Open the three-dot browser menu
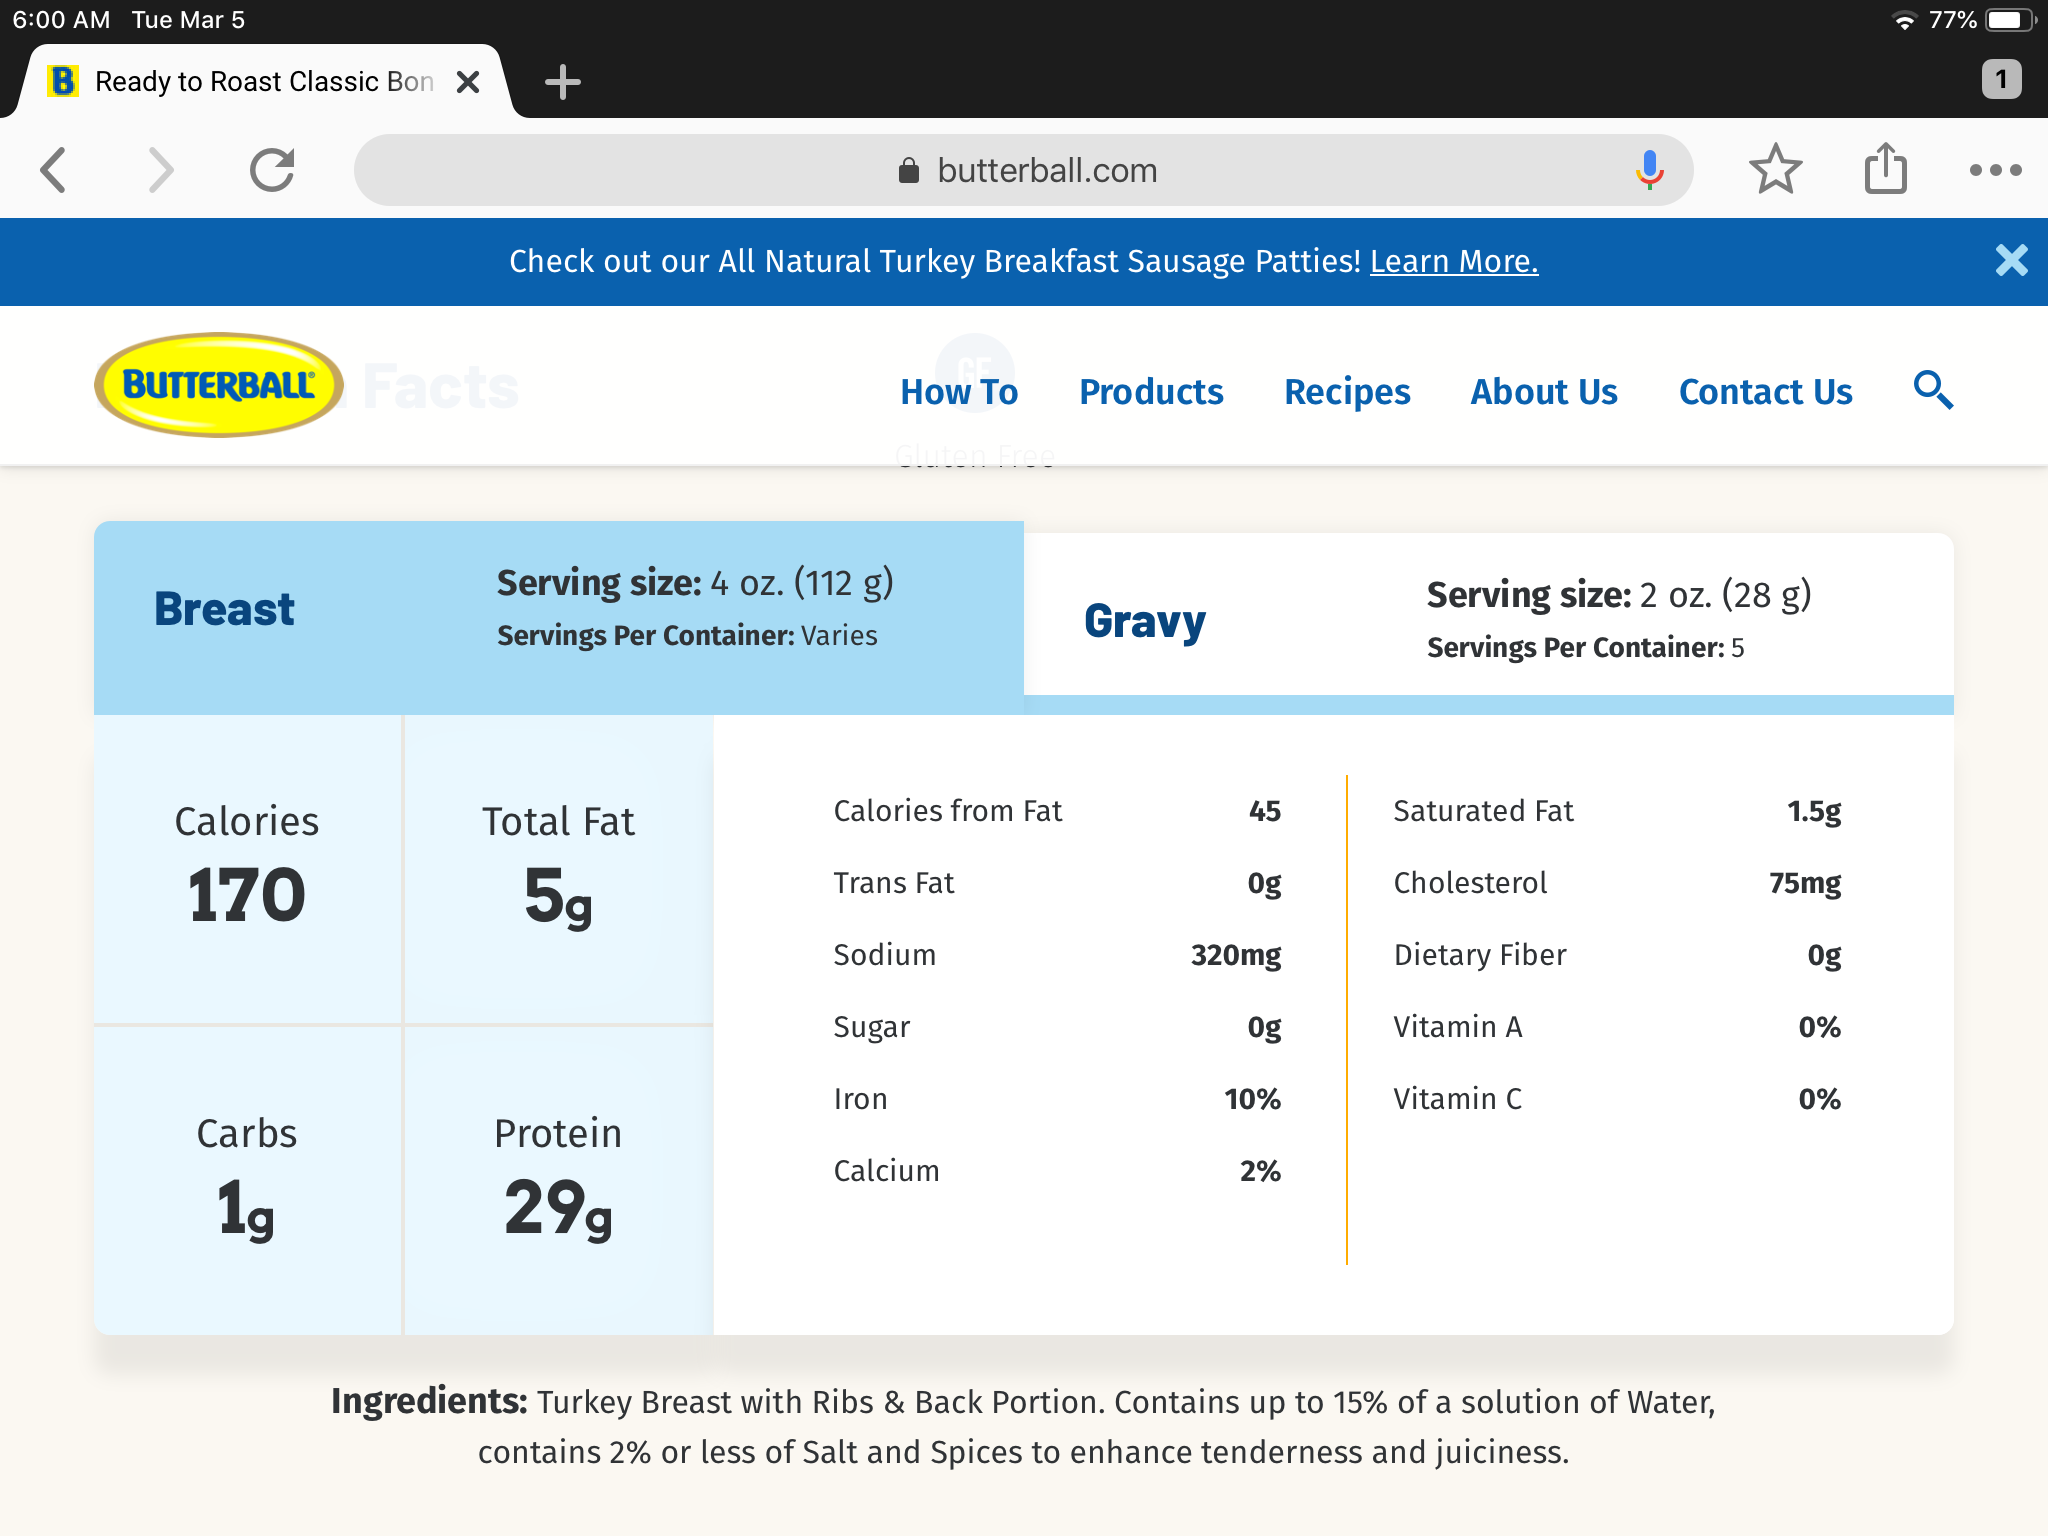The image size is (2048, 1536). pyautogui.click(x=1995, y=170)
